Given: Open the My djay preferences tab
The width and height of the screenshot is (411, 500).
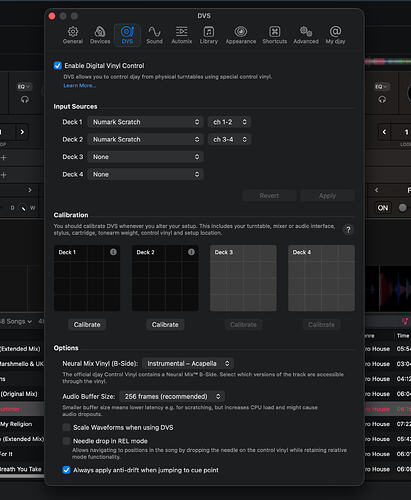Looking at the screenshot, I should (335, 35).
